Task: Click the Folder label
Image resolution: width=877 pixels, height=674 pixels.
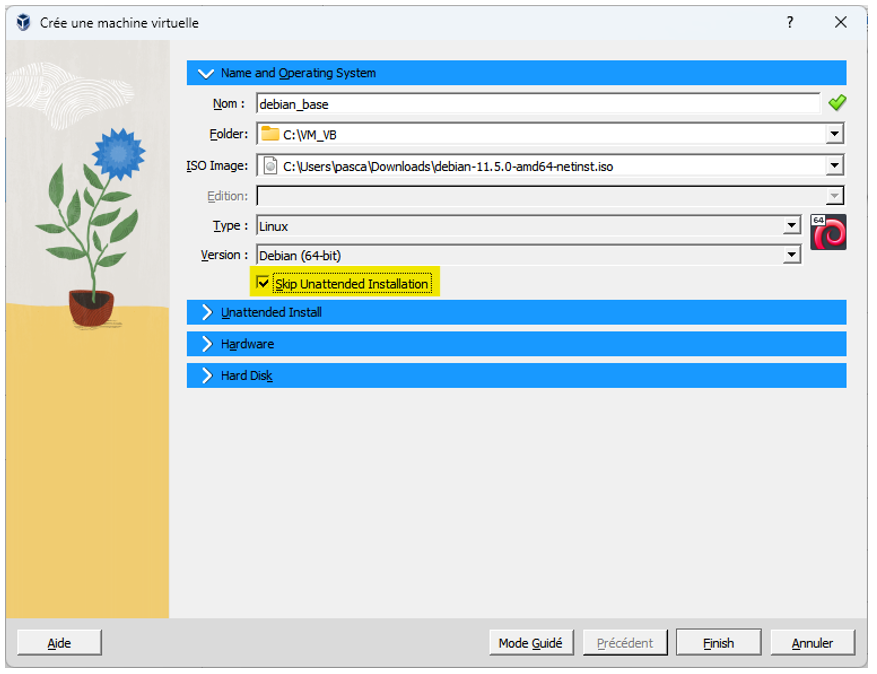Action: (x=229, y=134)
